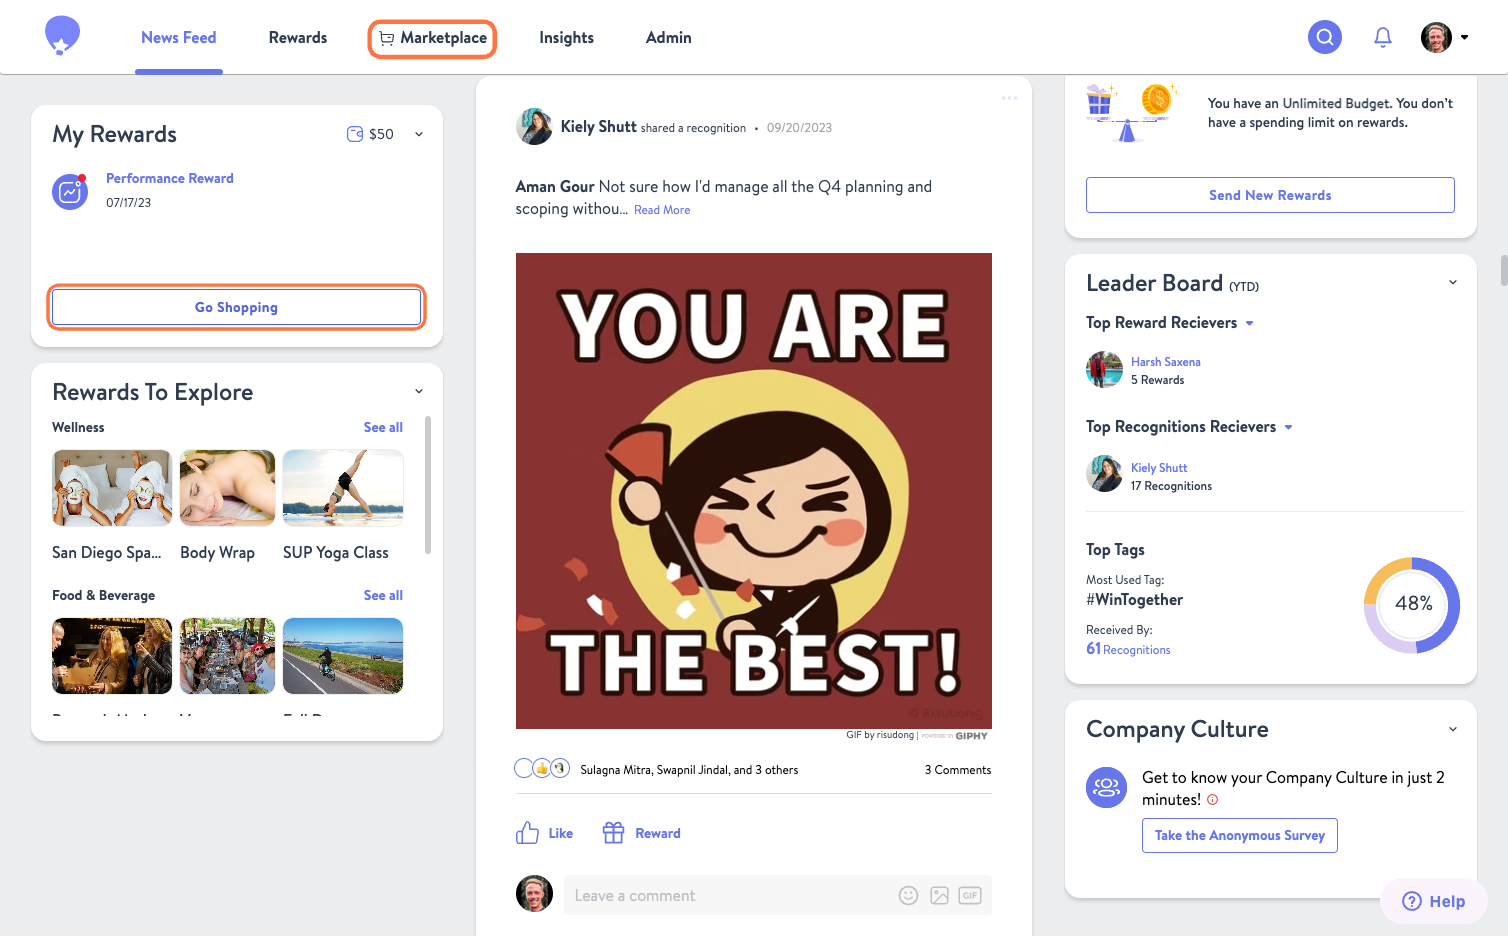Open Top Reward Recievers dropdown

[1250, 323]
